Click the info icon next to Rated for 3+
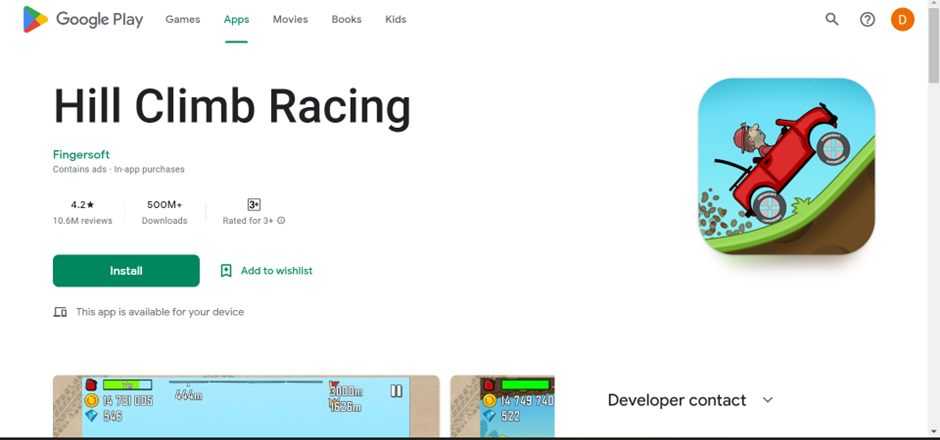940x440 pixels. coord(281,221)
